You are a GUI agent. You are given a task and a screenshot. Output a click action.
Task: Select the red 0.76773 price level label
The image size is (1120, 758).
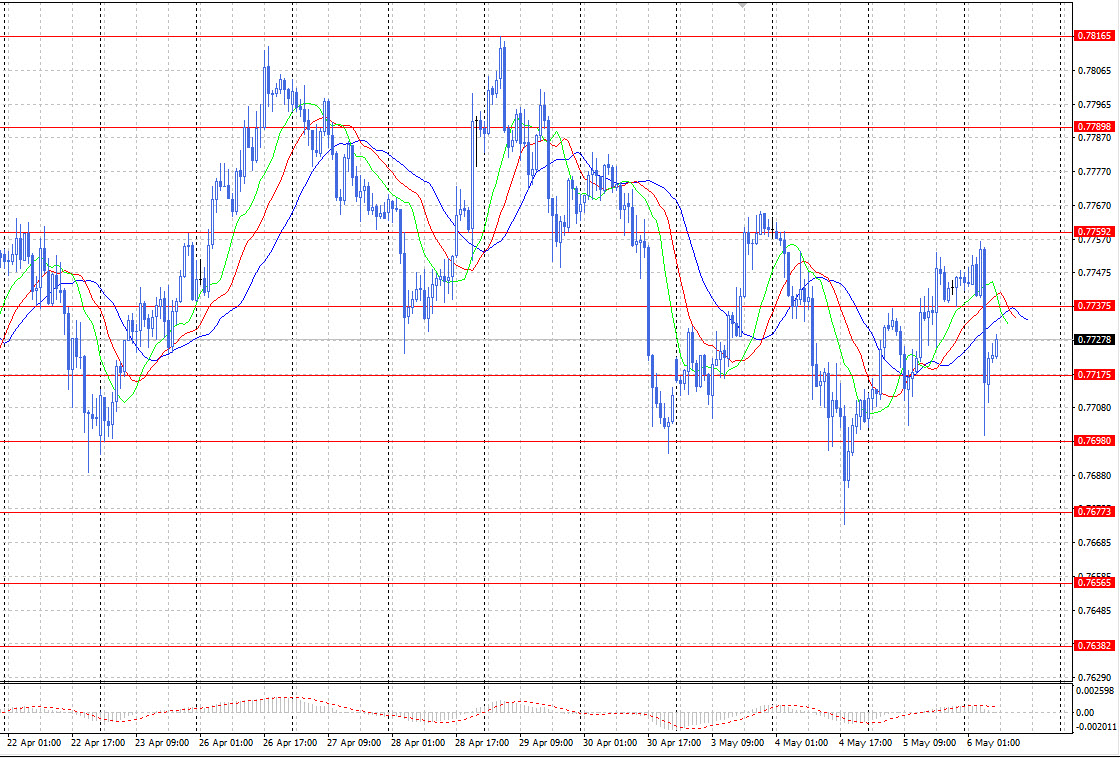[1094, 512]
